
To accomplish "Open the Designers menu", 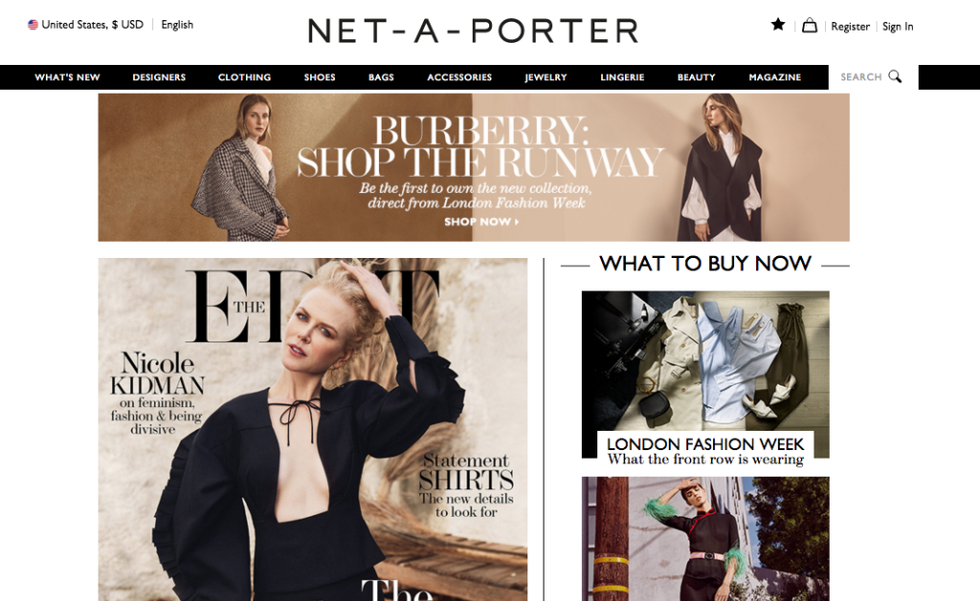I will [x=159, y=77].
